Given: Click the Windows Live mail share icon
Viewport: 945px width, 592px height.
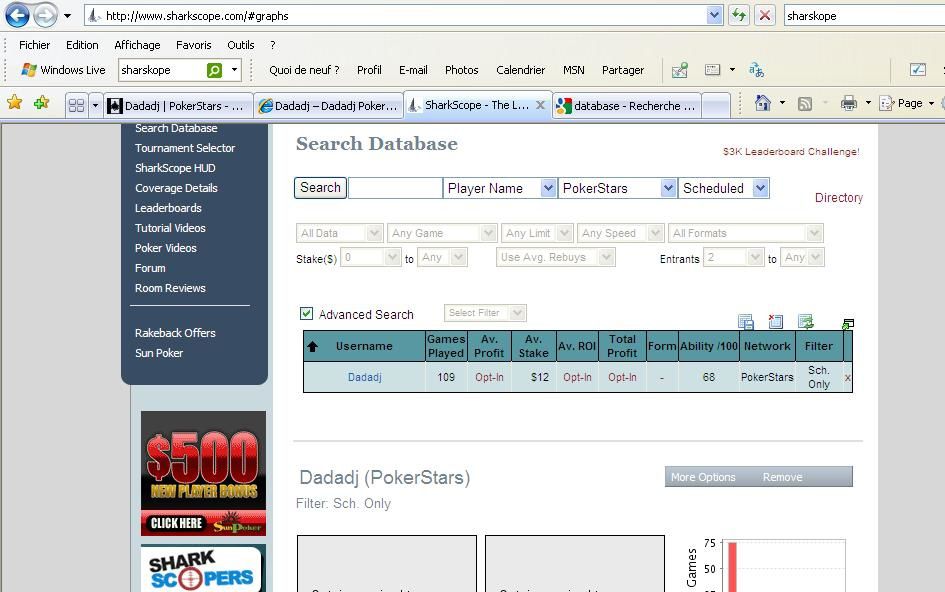Looking at the screenshot, I should click(x=680, y=70).
